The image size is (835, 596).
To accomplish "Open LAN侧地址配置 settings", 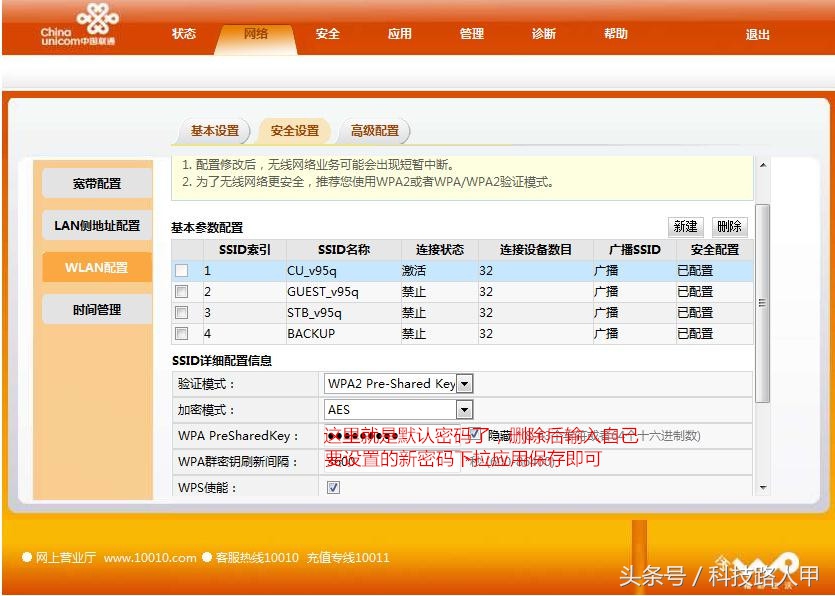I will click(95, 225).
